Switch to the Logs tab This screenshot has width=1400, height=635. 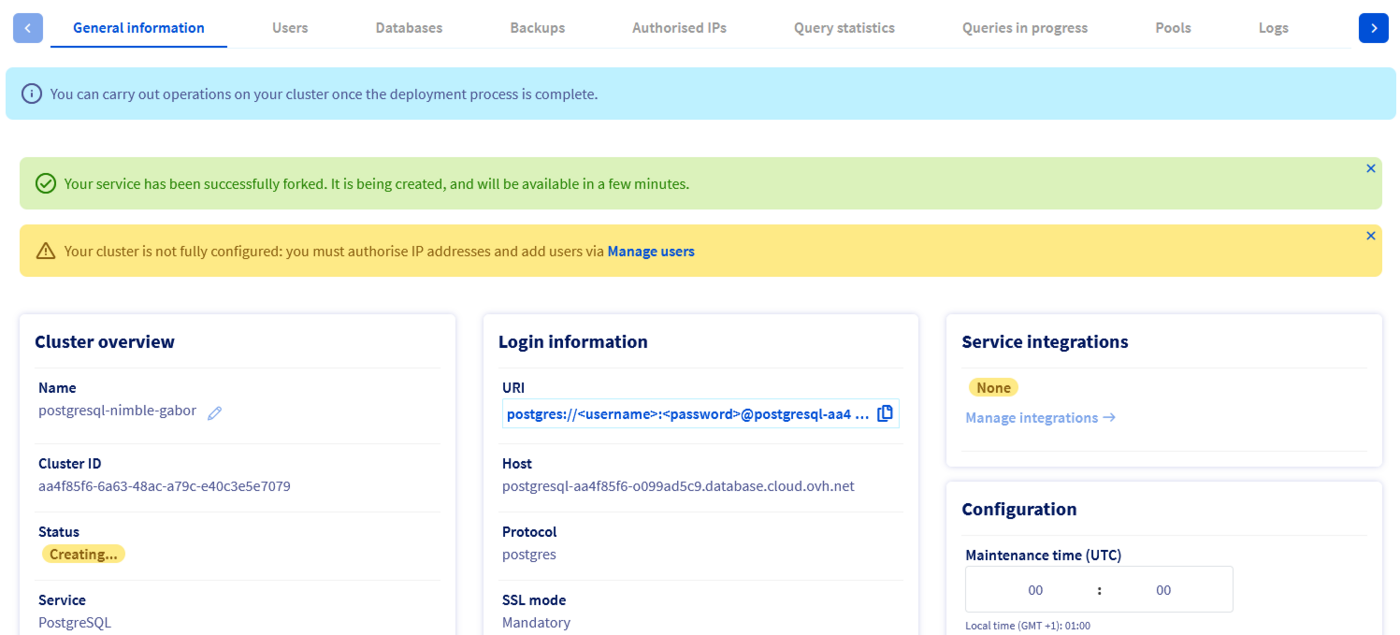point(1273,28)
